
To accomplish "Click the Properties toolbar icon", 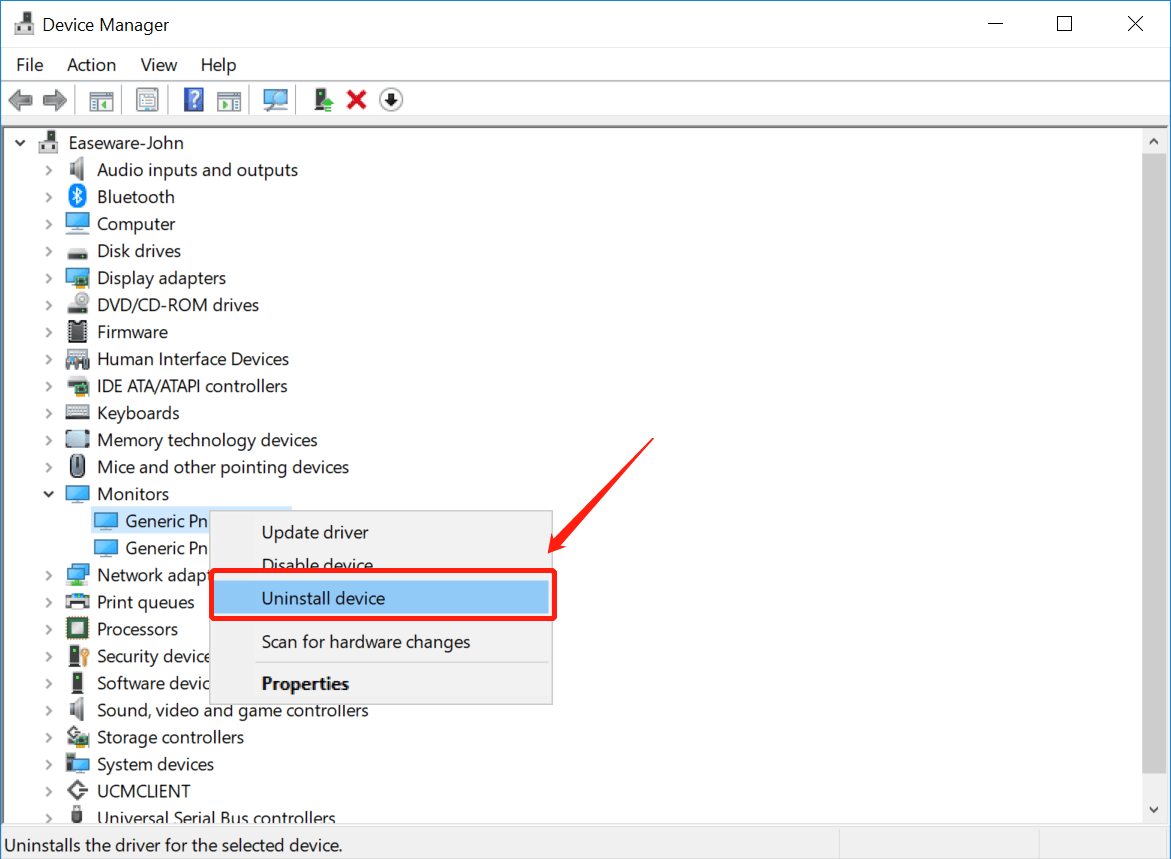I will (148, 100).
